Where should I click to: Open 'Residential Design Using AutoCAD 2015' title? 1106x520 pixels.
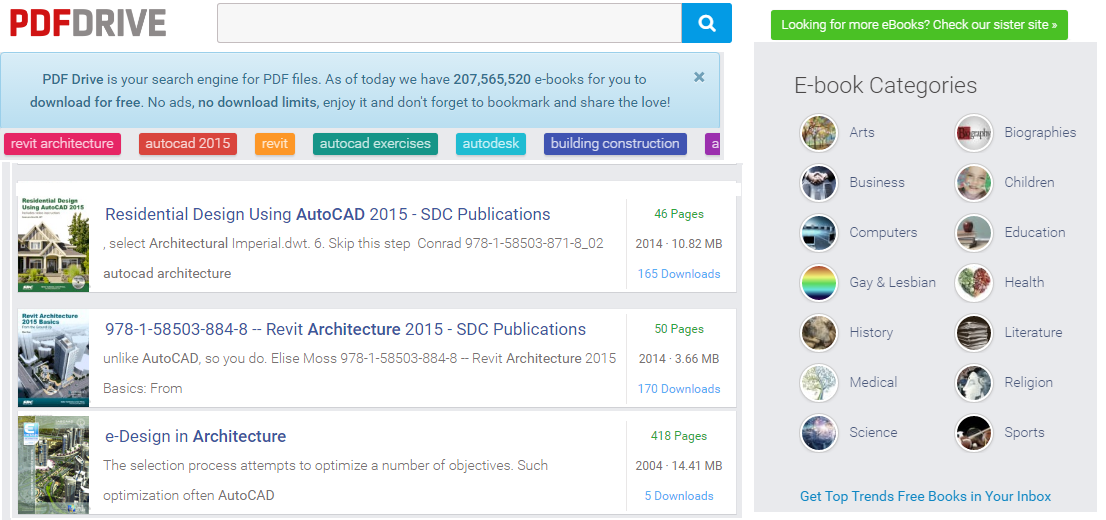click(327, 214)
